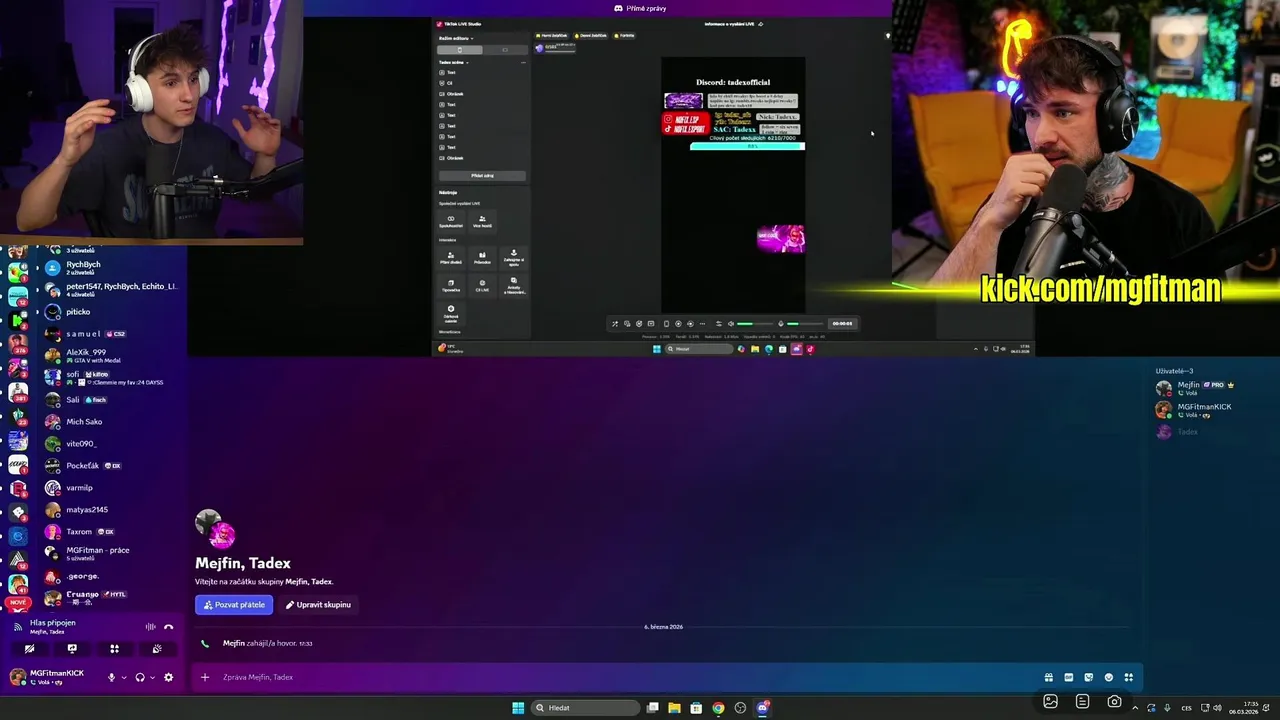1280x720 pixels.
Task: Click Přidat zdroj in streamed TikTok Studio
Action: coord(482,176)
